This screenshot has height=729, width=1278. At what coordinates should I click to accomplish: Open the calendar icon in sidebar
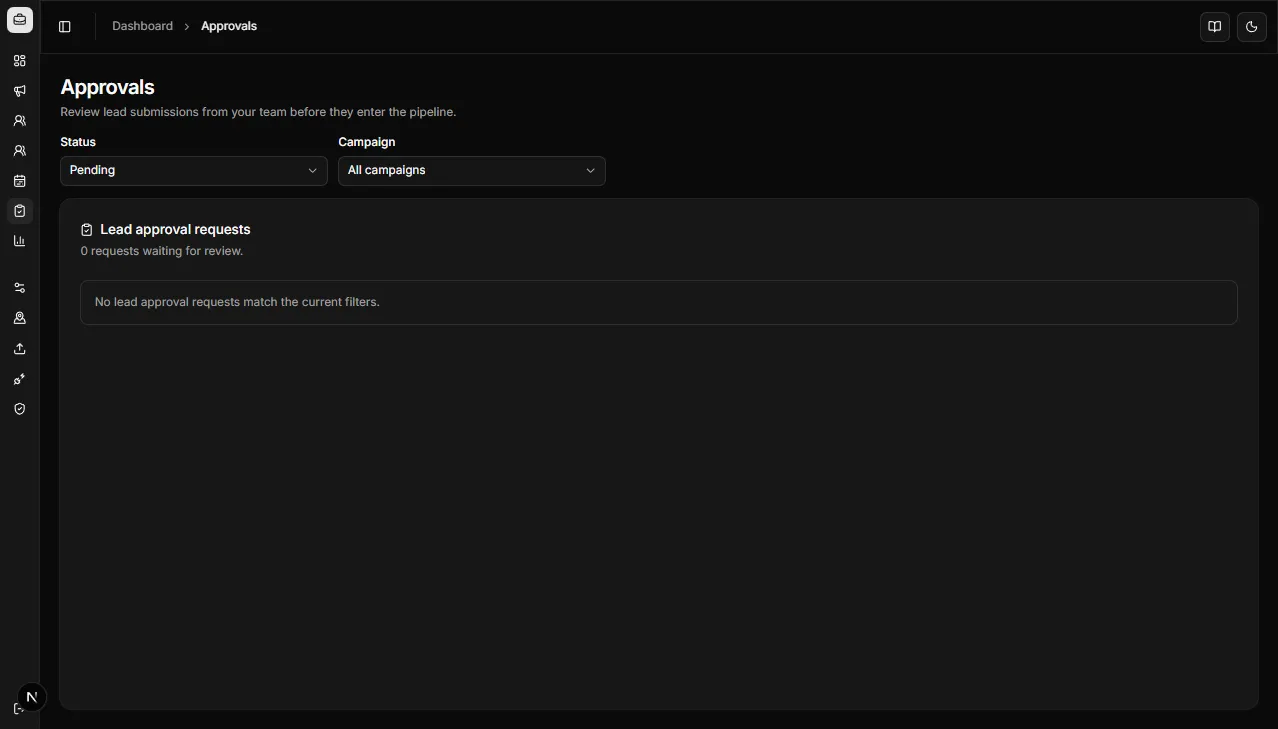19,181
